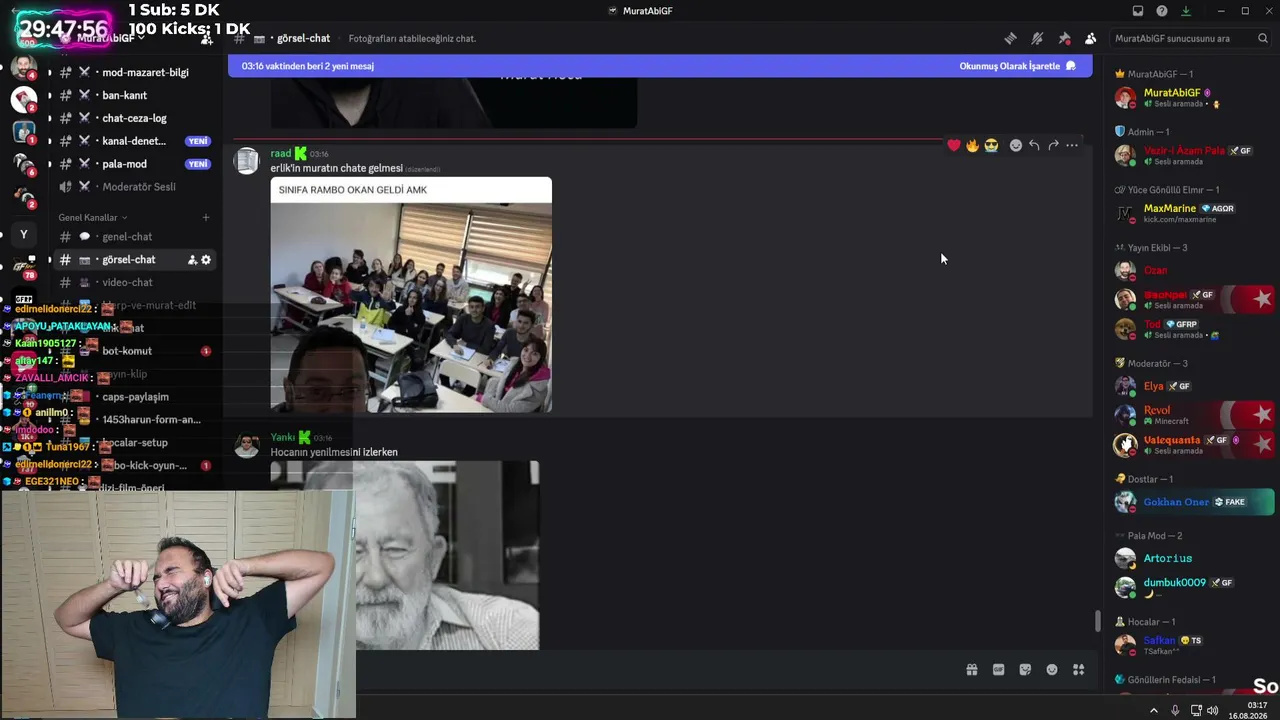Viewport: 1280px width, 720px height.
Task: Open the gift icon in message bar
Action: (x=971, y=670)
